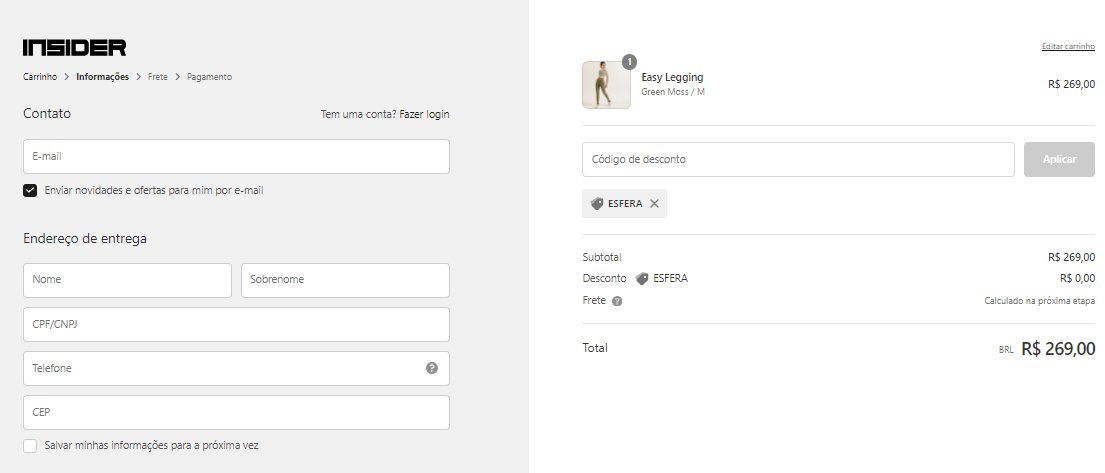Select the Informações breadcrumb step
The image size is (1105, 473).
point(102,77)
